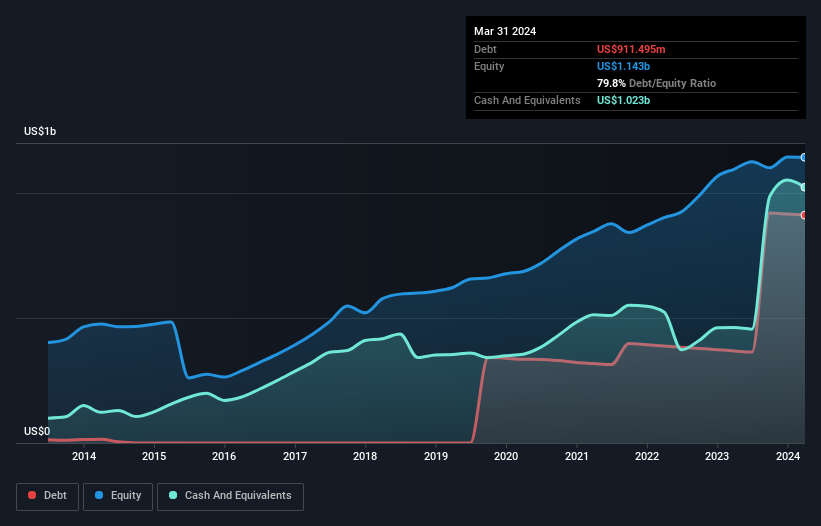Click the teal Cash endpoint marker

coord(804,187)
